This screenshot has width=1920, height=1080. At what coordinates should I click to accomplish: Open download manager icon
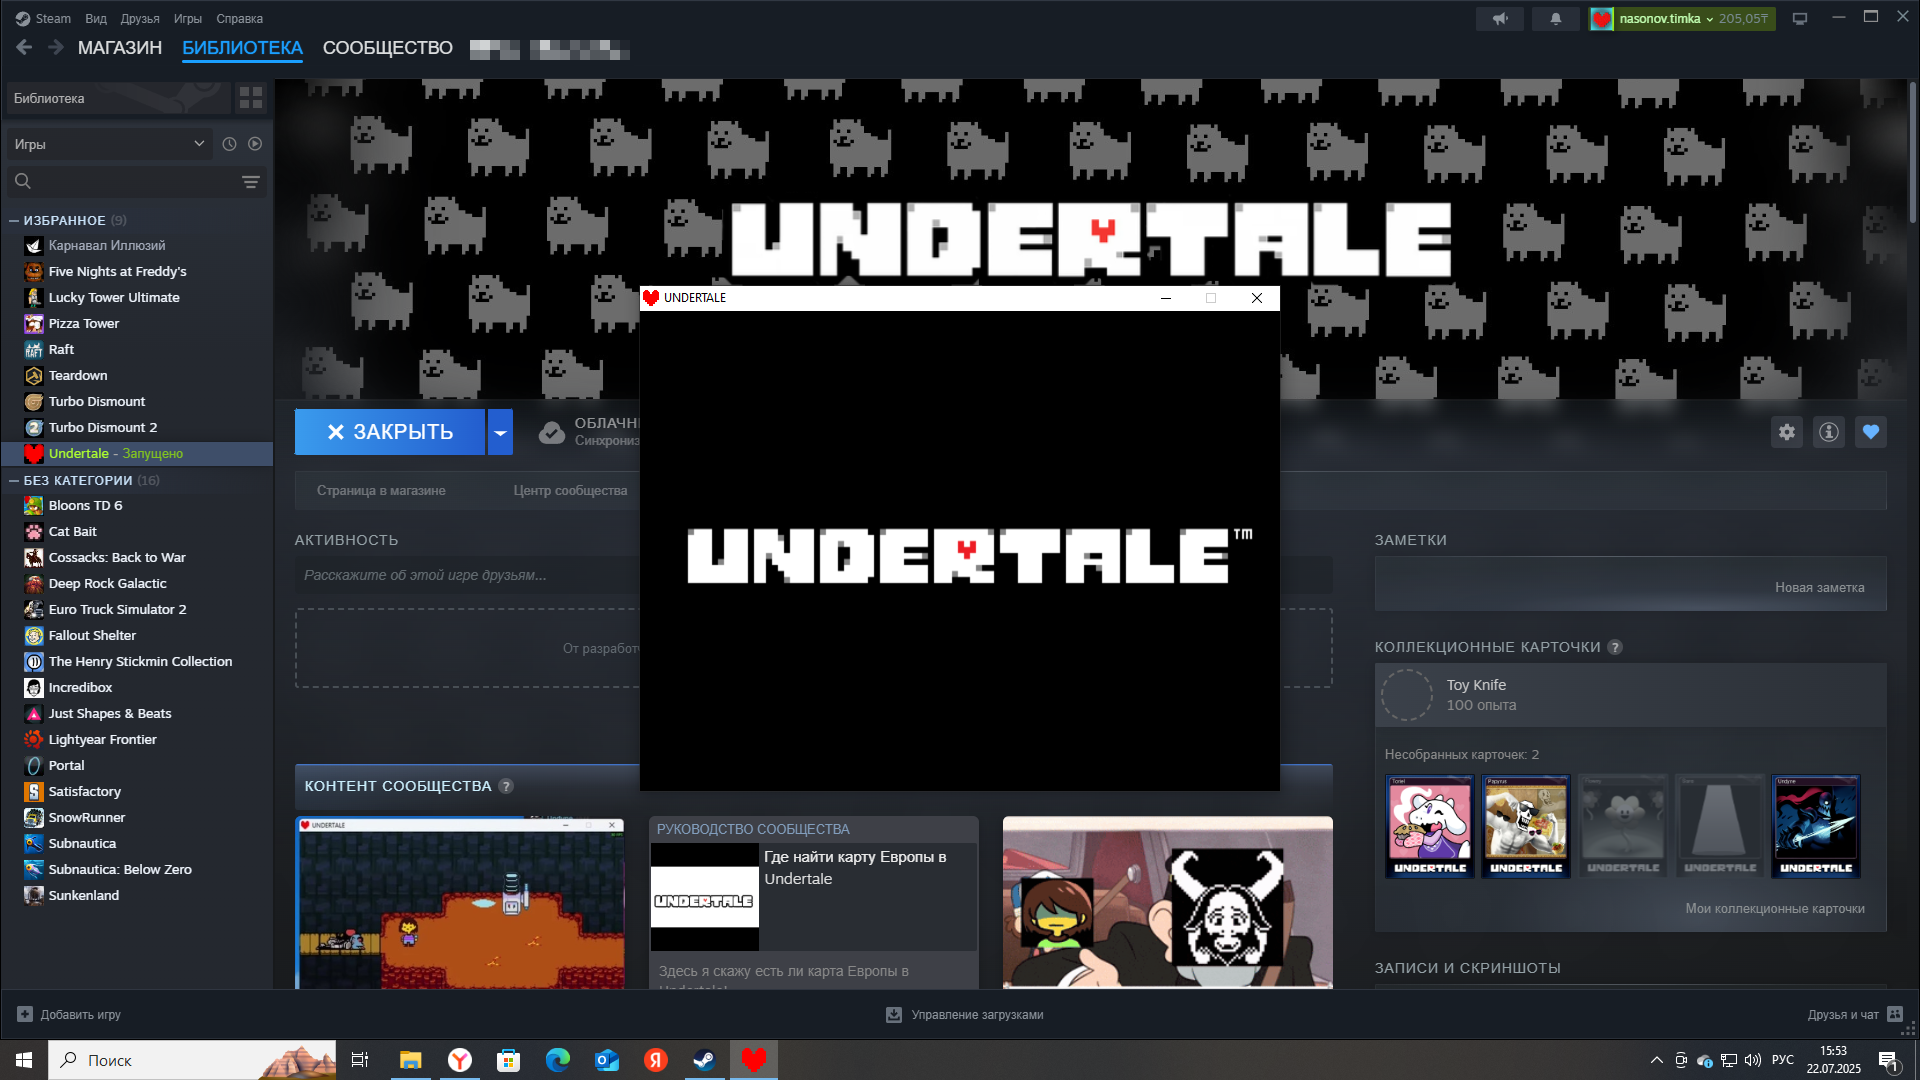894,1015
